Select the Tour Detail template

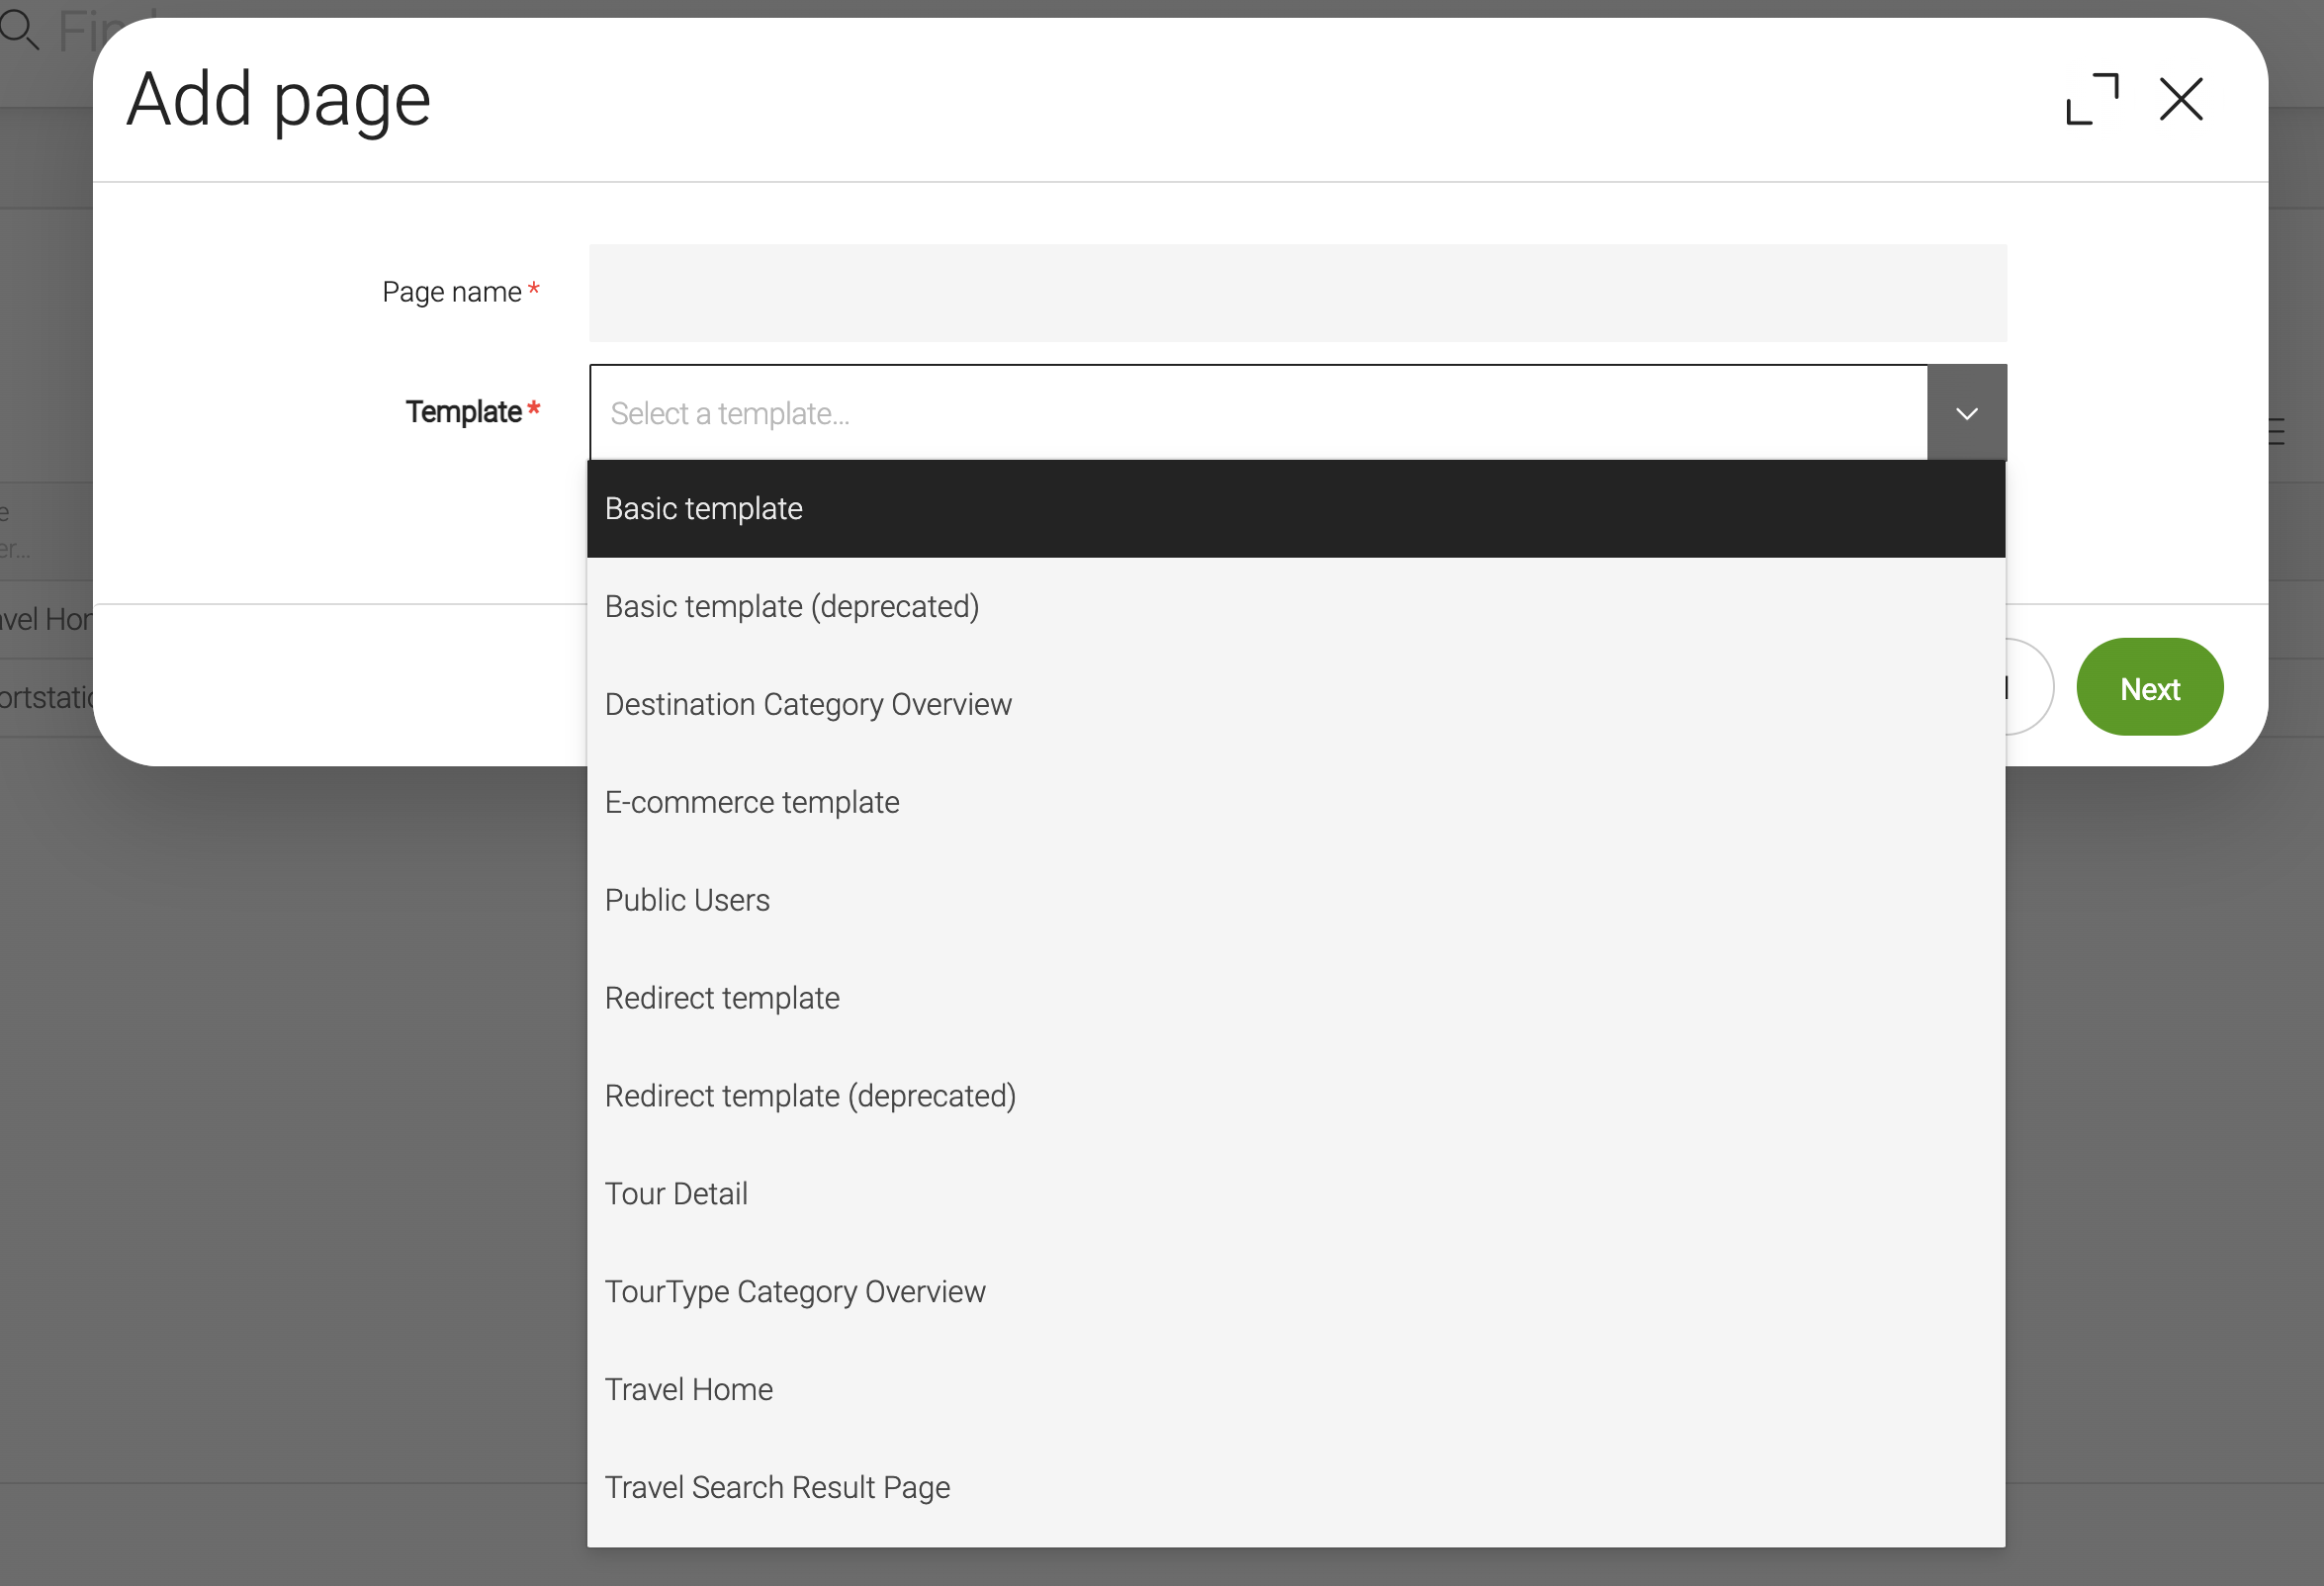pyautogui.click(x=1296, y=1195)
